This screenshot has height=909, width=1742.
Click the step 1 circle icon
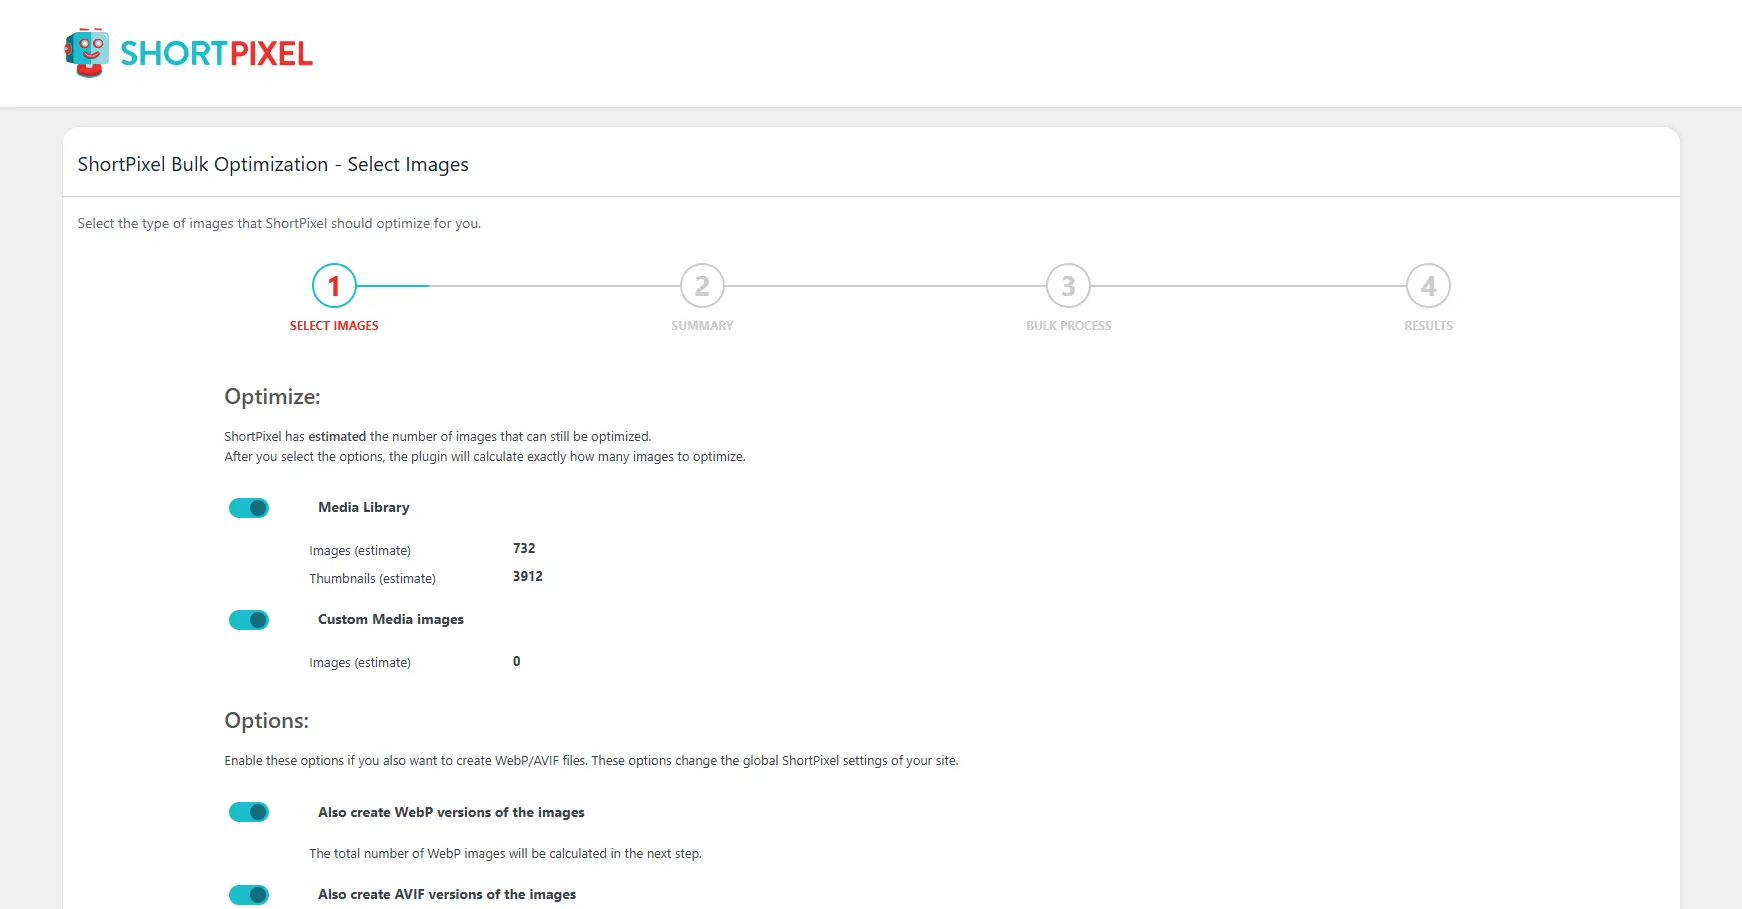tap(333, 286)
